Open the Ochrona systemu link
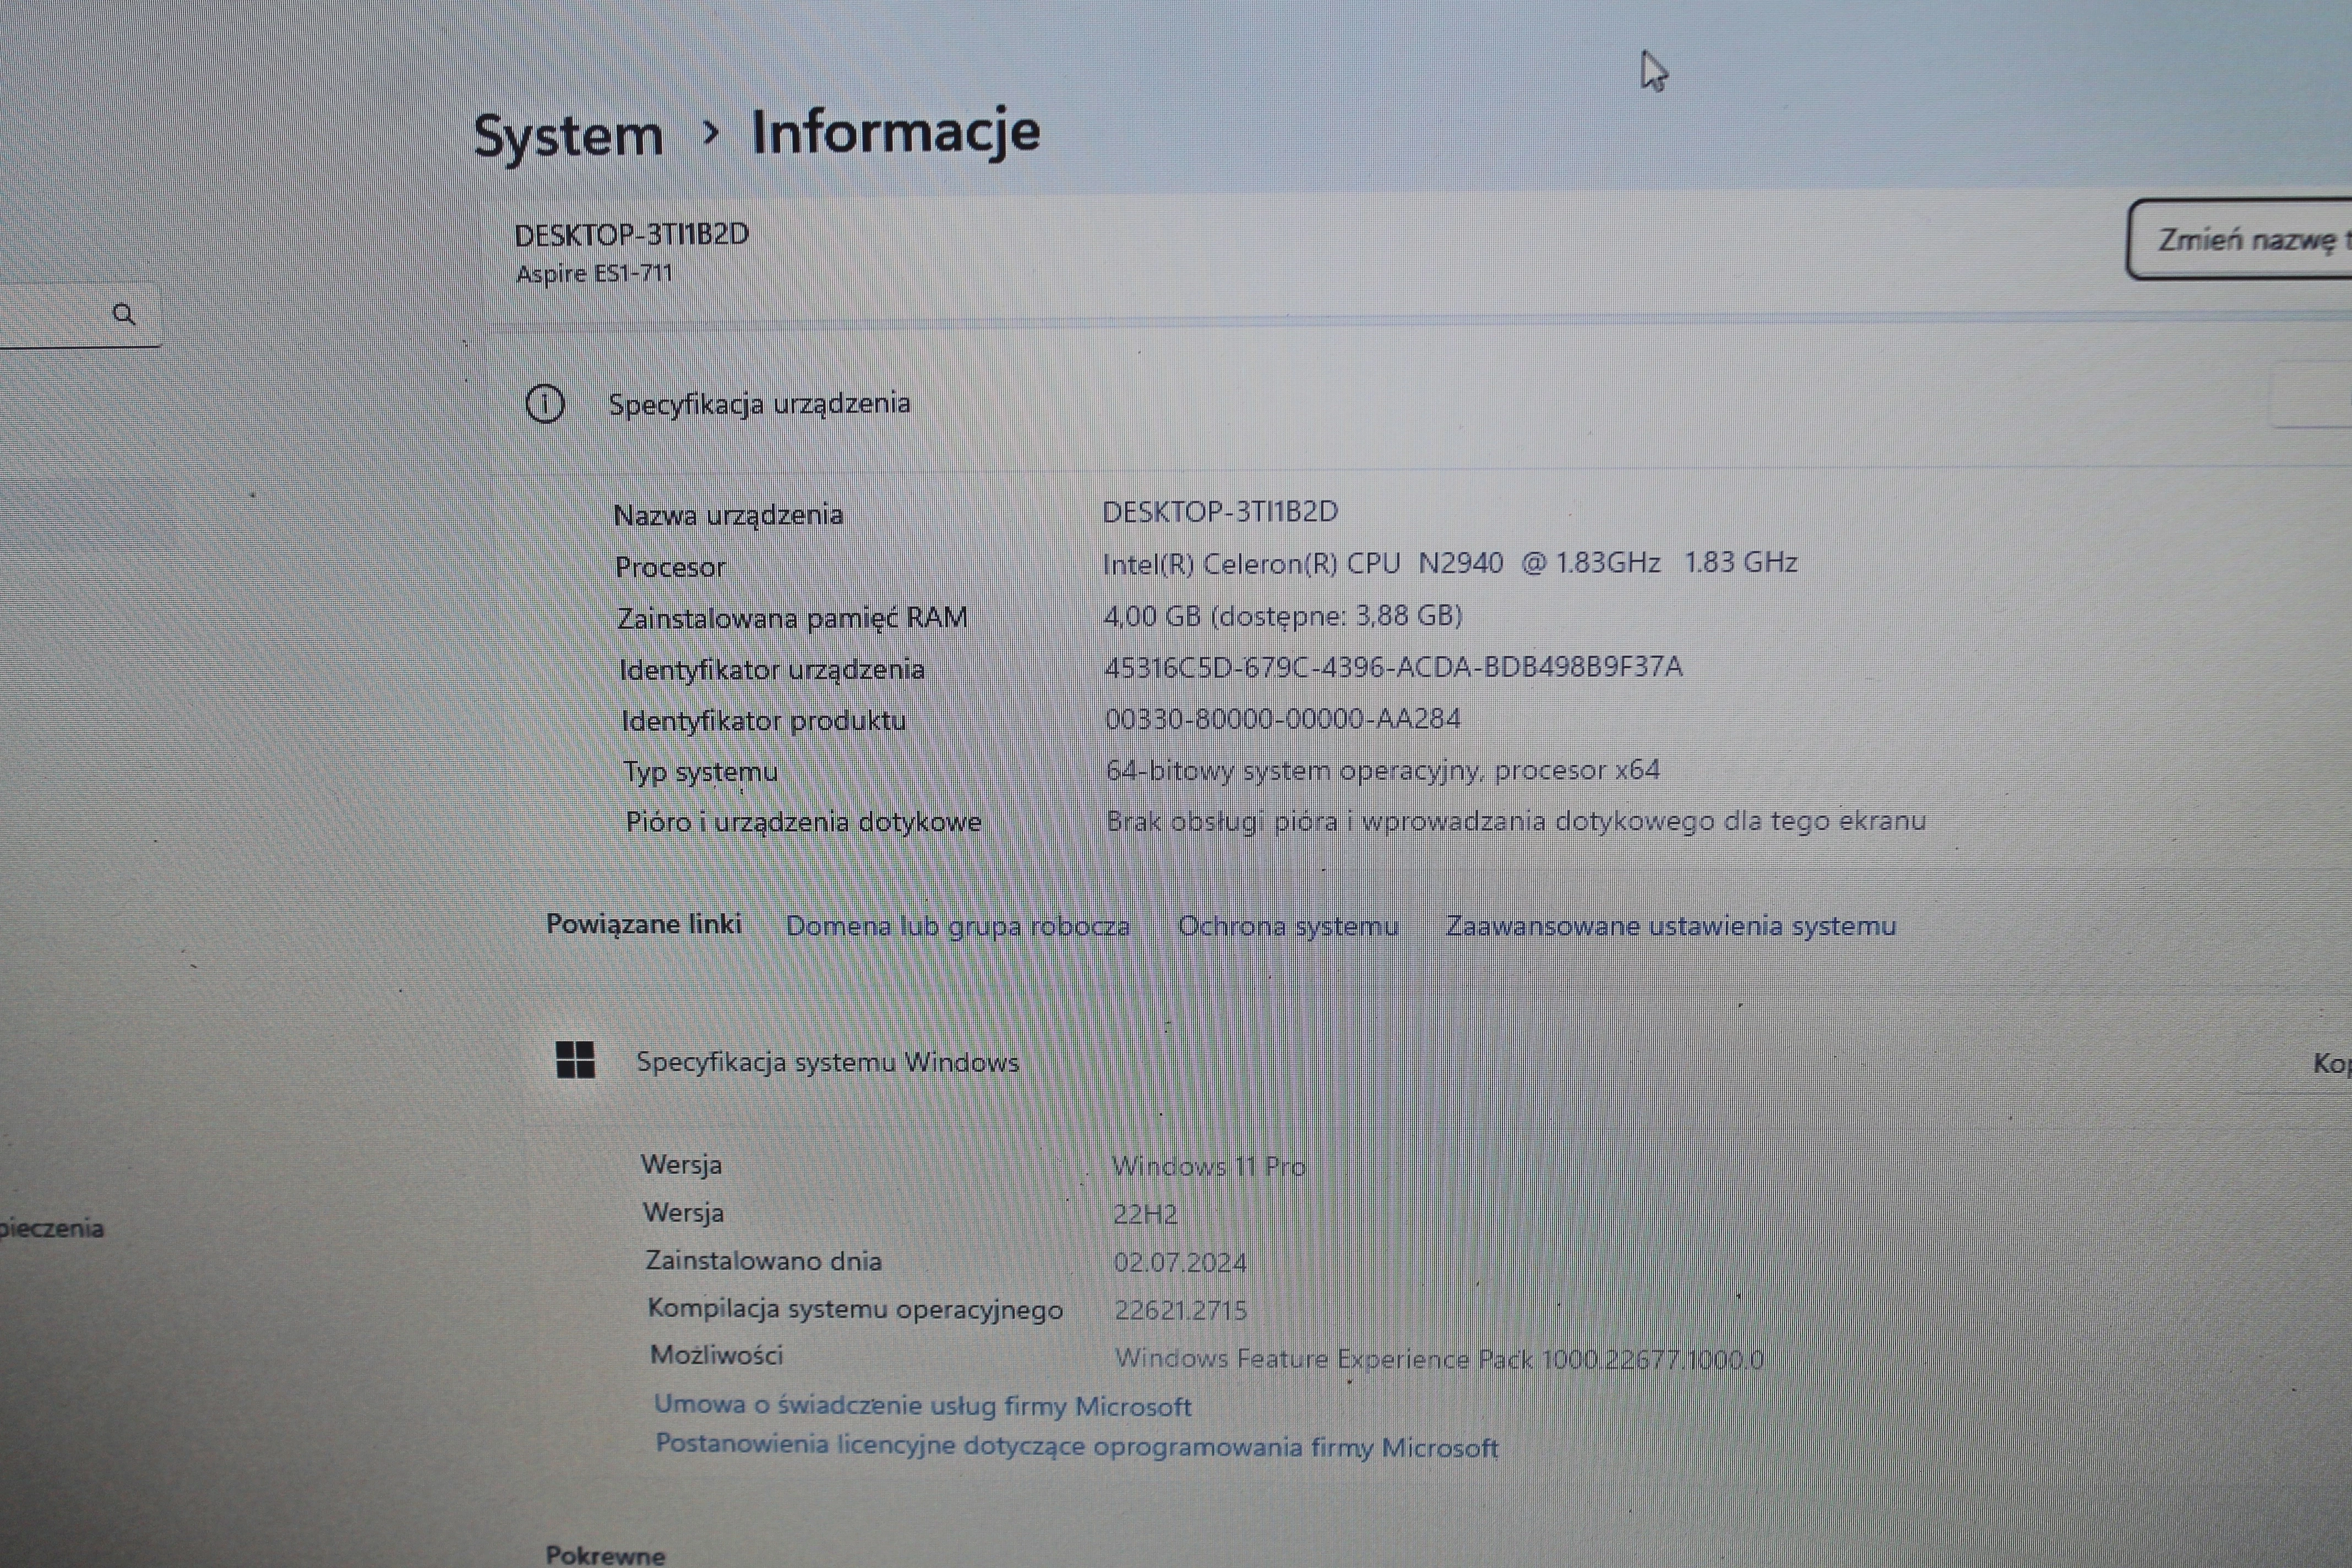Screen dimensions: 2352x1568 click(x=1288, y=926)
